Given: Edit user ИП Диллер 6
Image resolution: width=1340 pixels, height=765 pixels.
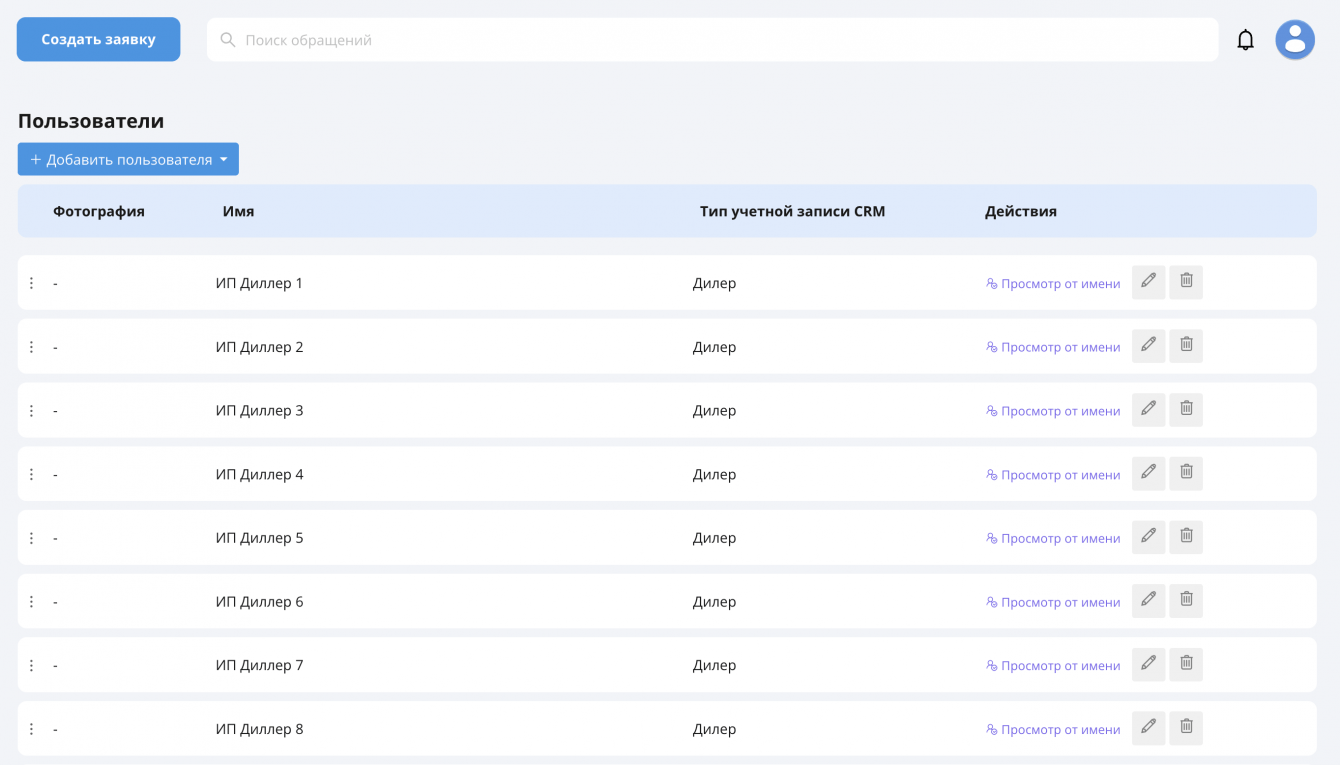Looking at the screenshot, I should point(1148,601).
